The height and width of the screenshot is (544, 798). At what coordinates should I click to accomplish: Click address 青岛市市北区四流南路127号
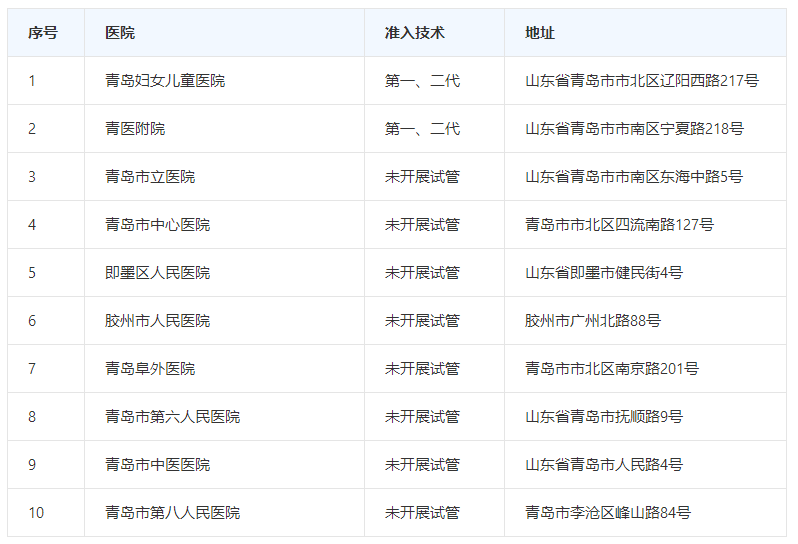tap(619, 225)
